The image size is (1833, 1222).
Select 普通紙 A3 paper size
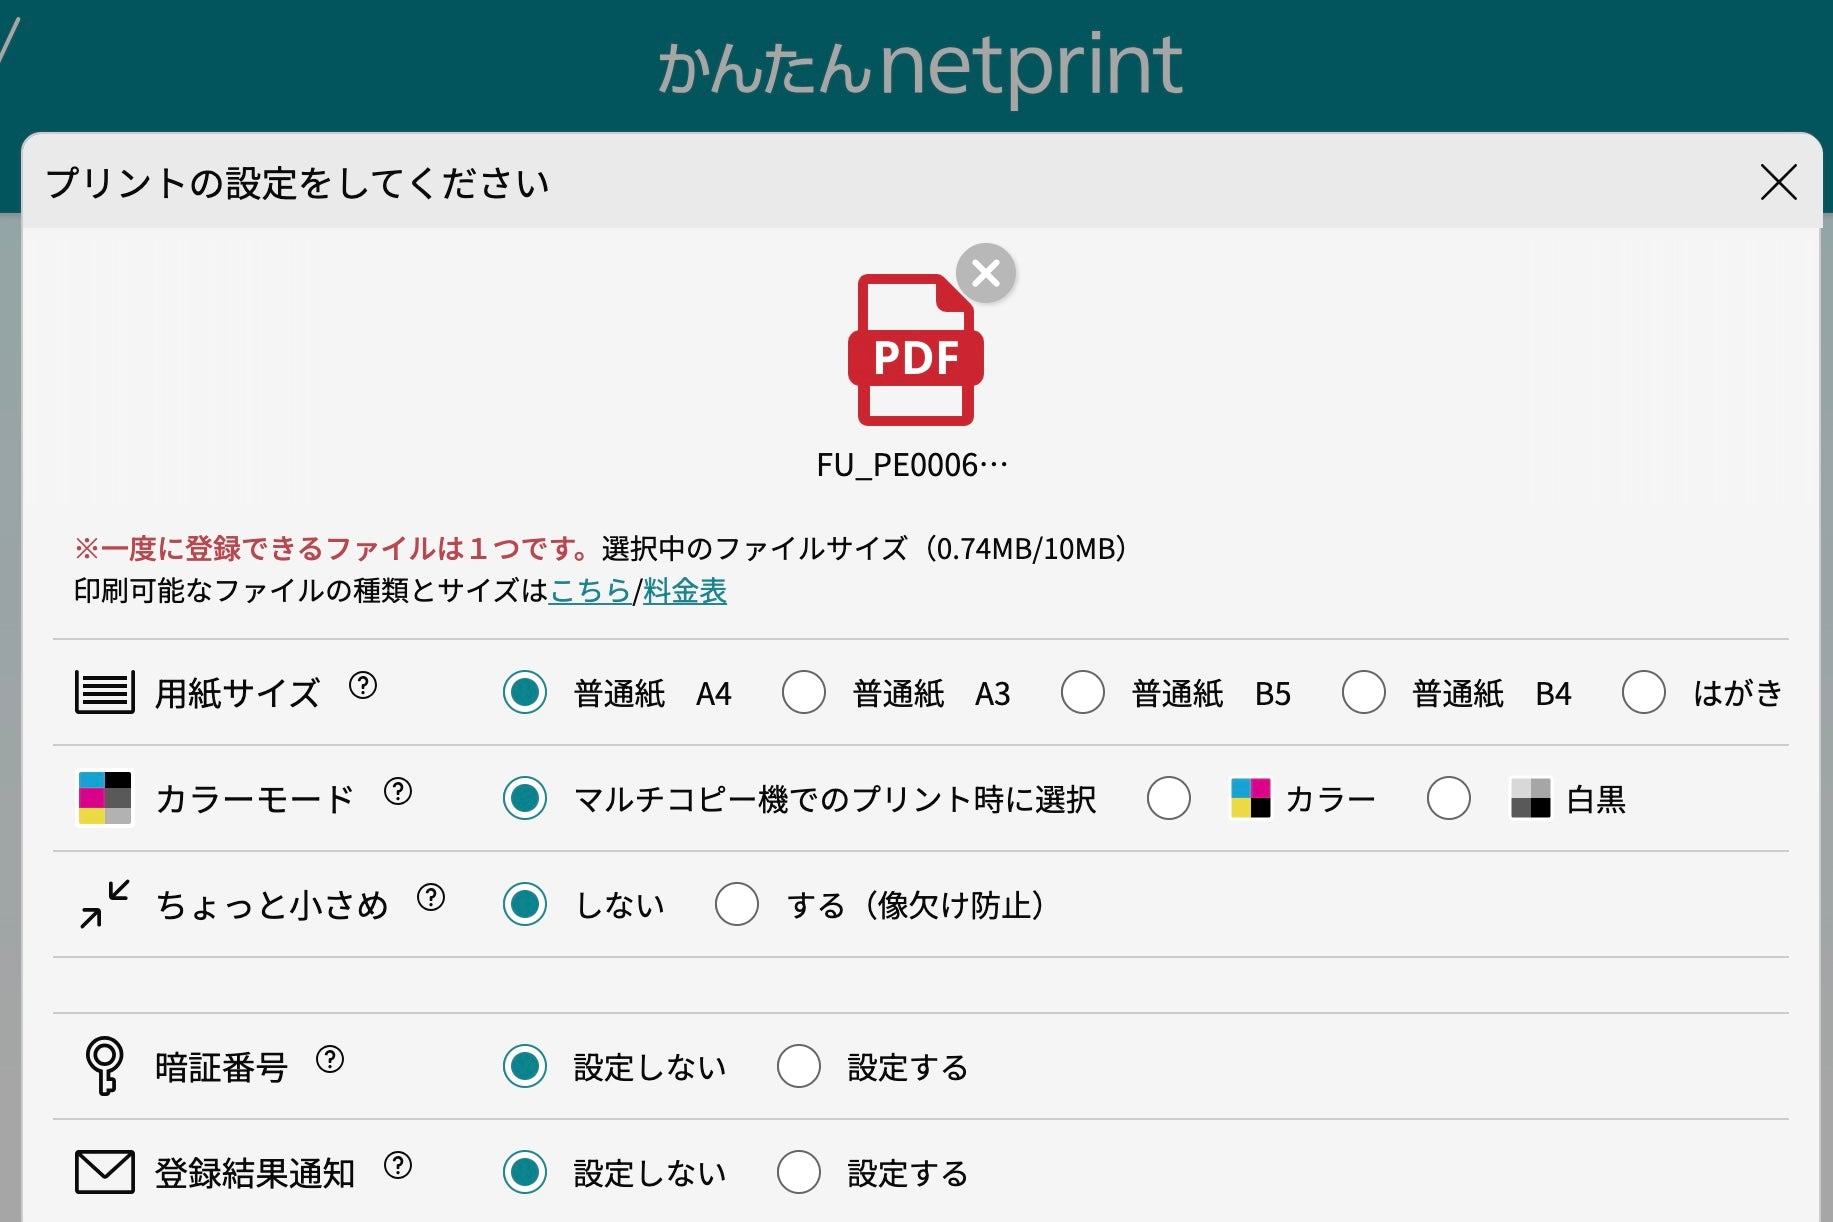(x=804, y=692)
